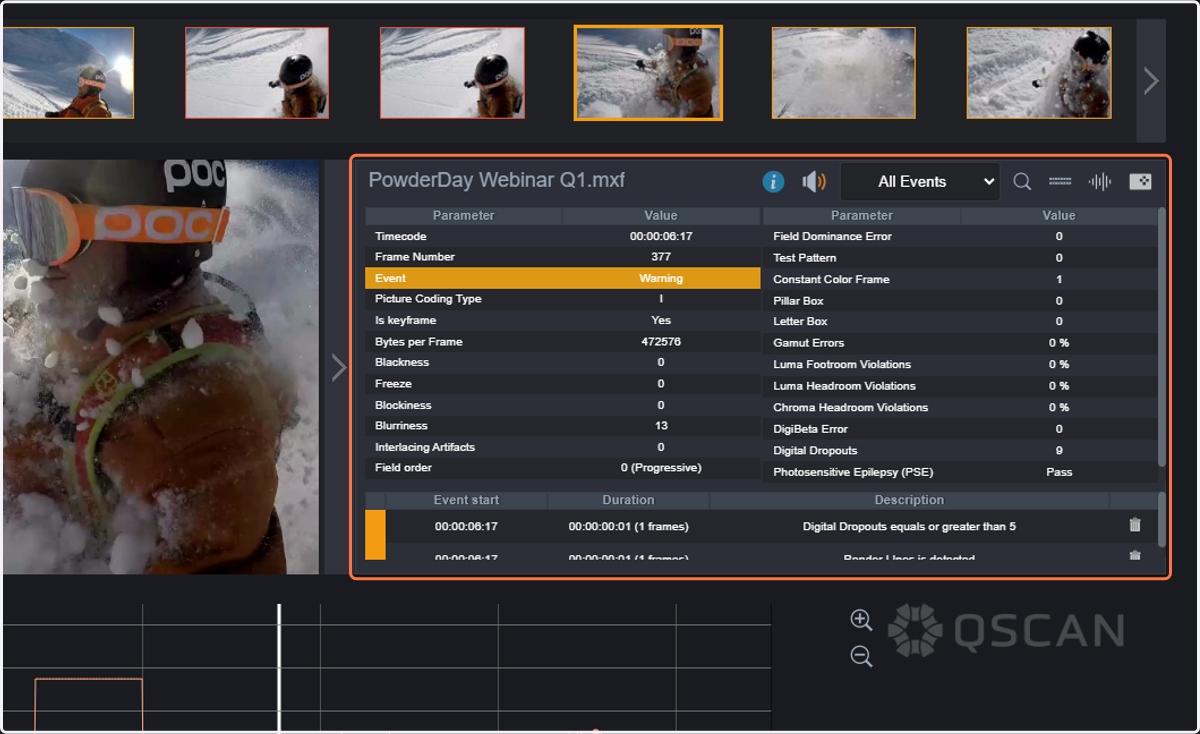Select the fifth thumbnail with snow spray
Screen dimensions: 1200x734
(x=843, y=73)
